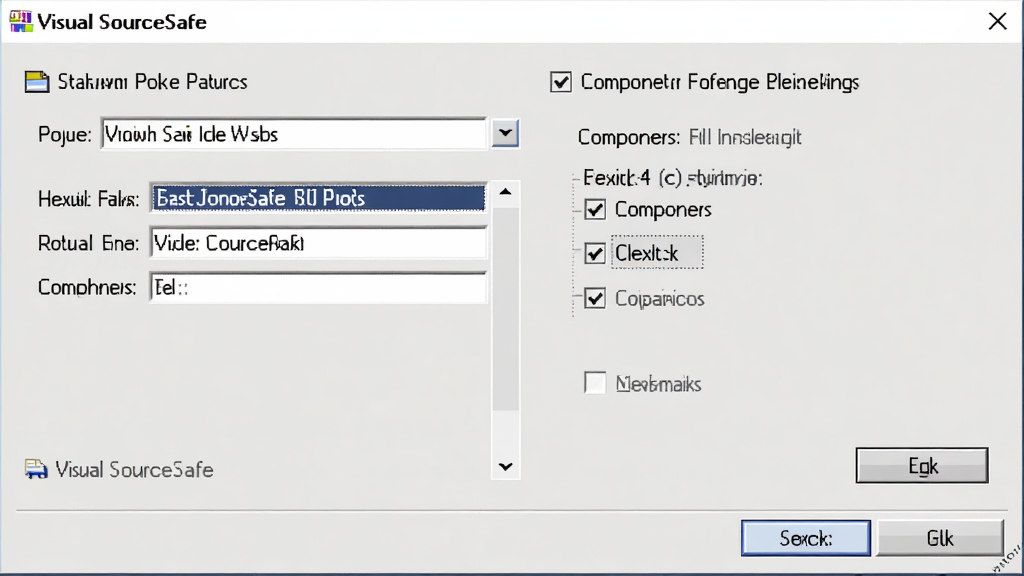Viewport: 1024px width, 576px height.
Task: Click the Sexck button
Action: click(x=806, y=538)
